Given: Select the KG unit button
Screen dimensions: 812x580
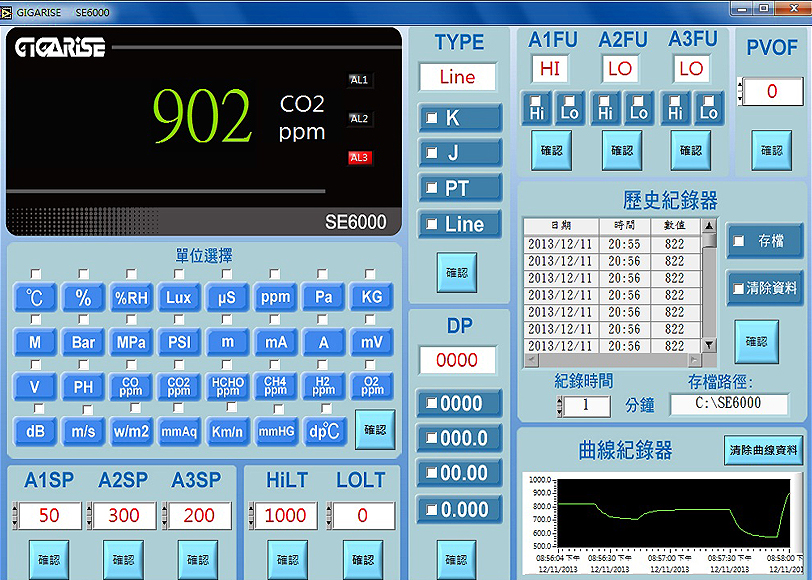Looking at the screenshot, I should click(371, 297).
